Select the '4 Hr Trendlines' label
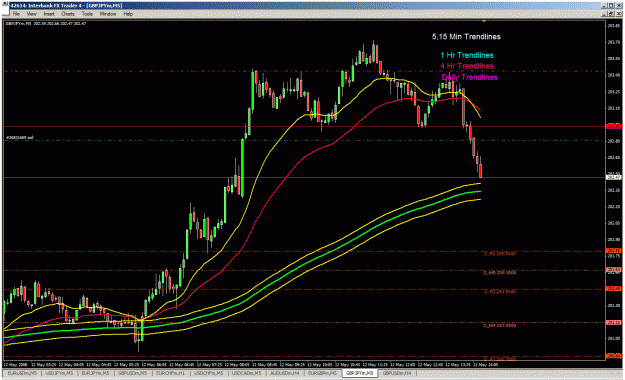Viewport: 625px width, 380px height. coord(467,66)
